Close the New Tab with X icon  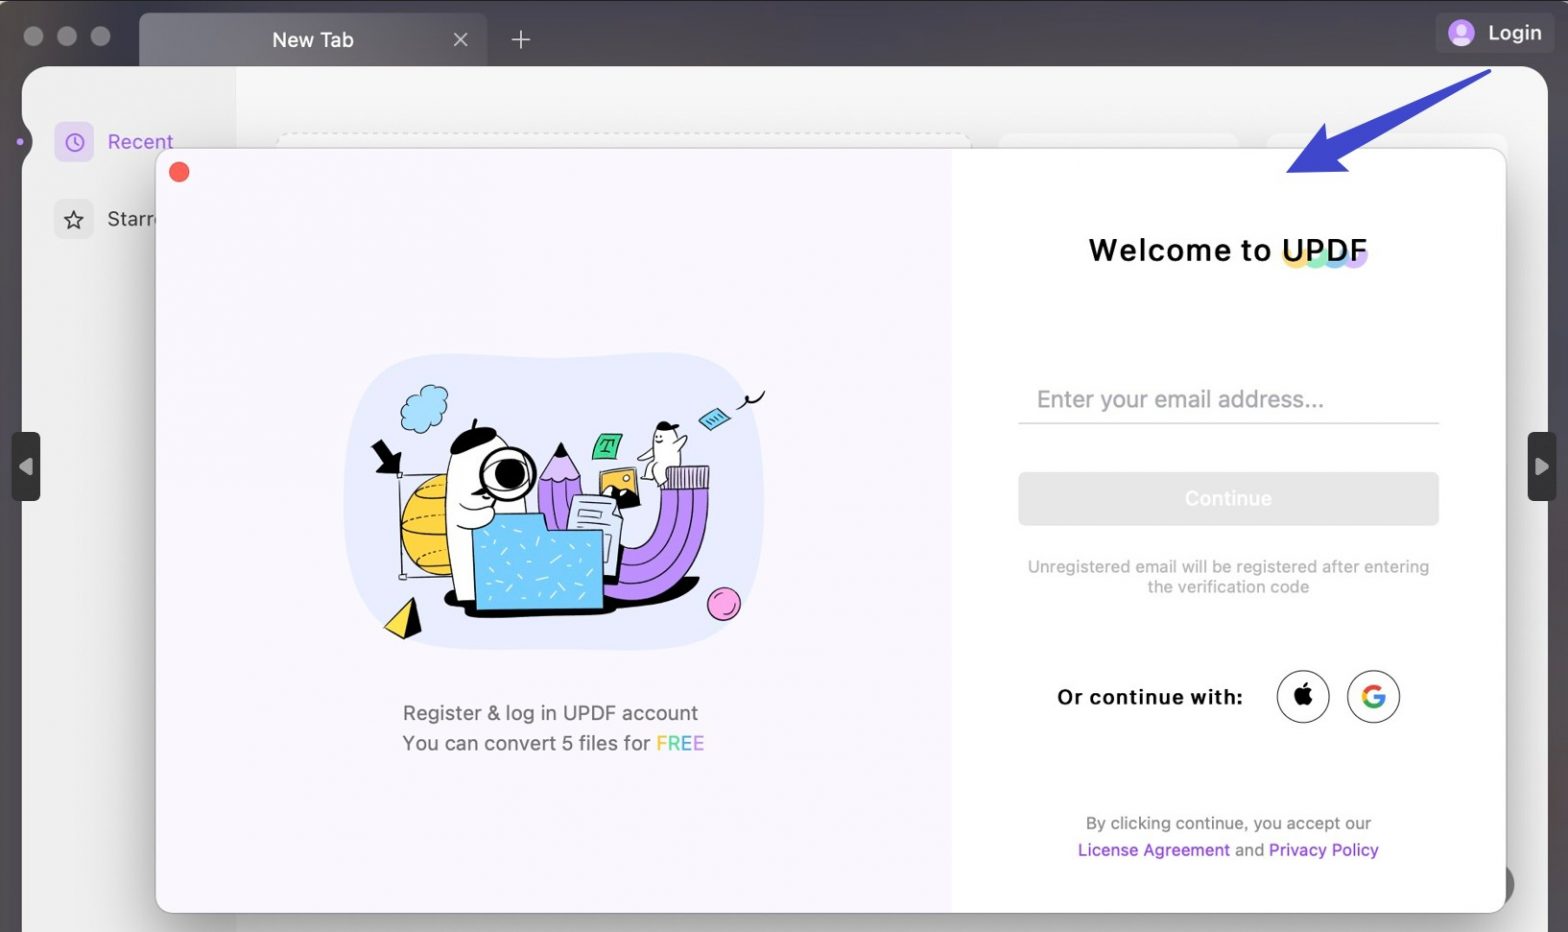460,40
